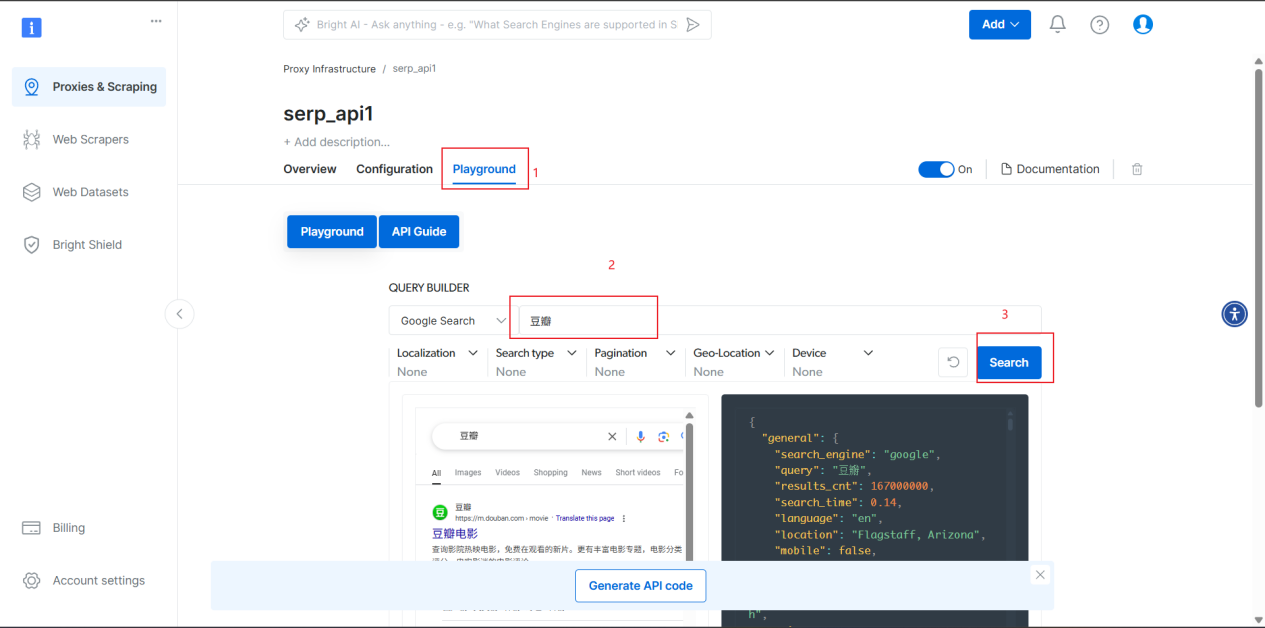The image size is (1265, 628).
Task: Open the help question mark icon
Action: [1100, 25]
